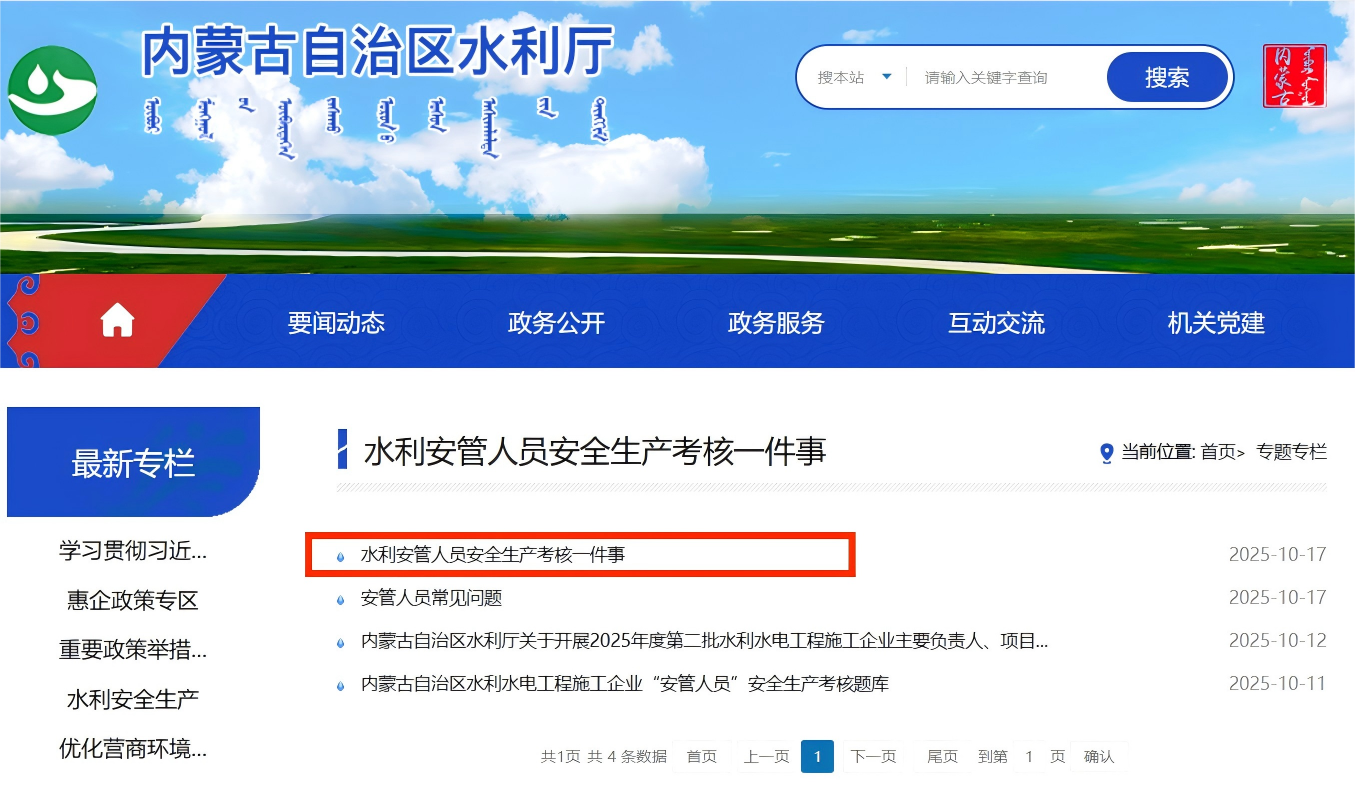
Task: Open the 机关党建 menu item
Action: click(x=1216, y=322)
